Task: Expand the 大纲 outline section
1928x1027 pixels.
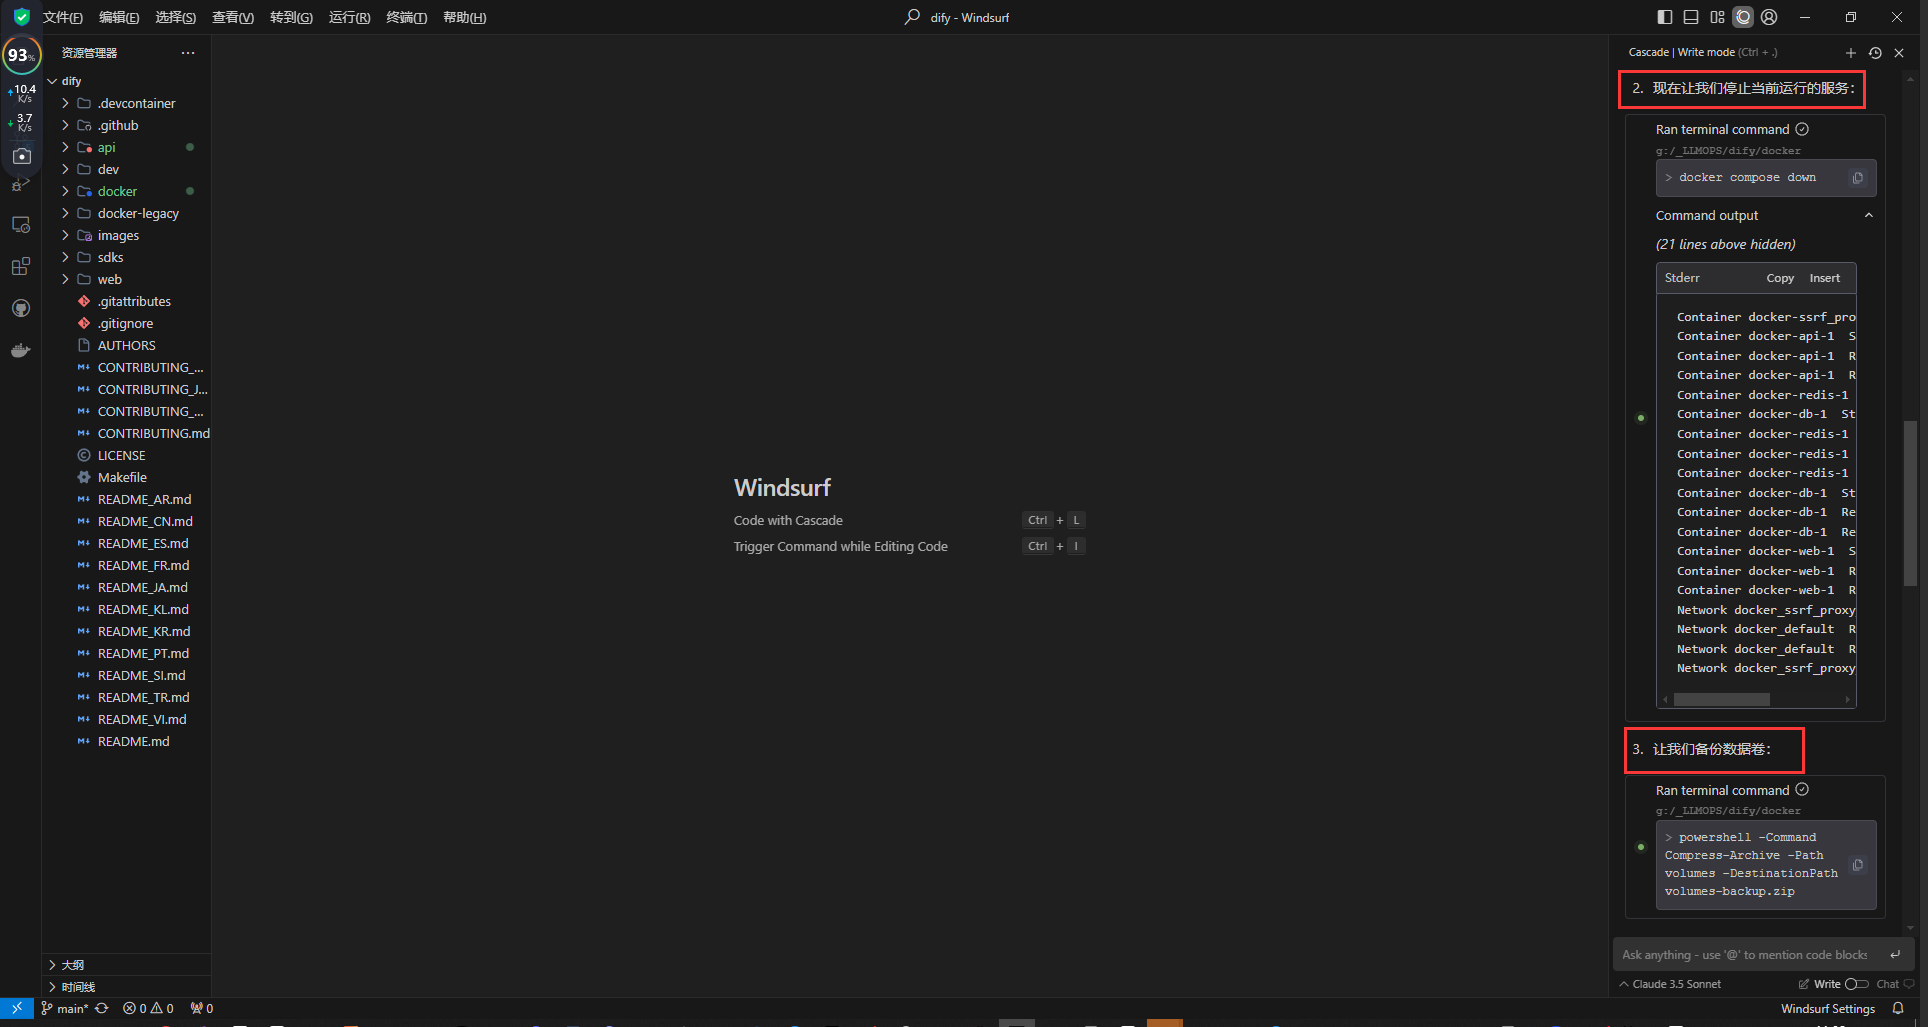Action: (72, 965)
